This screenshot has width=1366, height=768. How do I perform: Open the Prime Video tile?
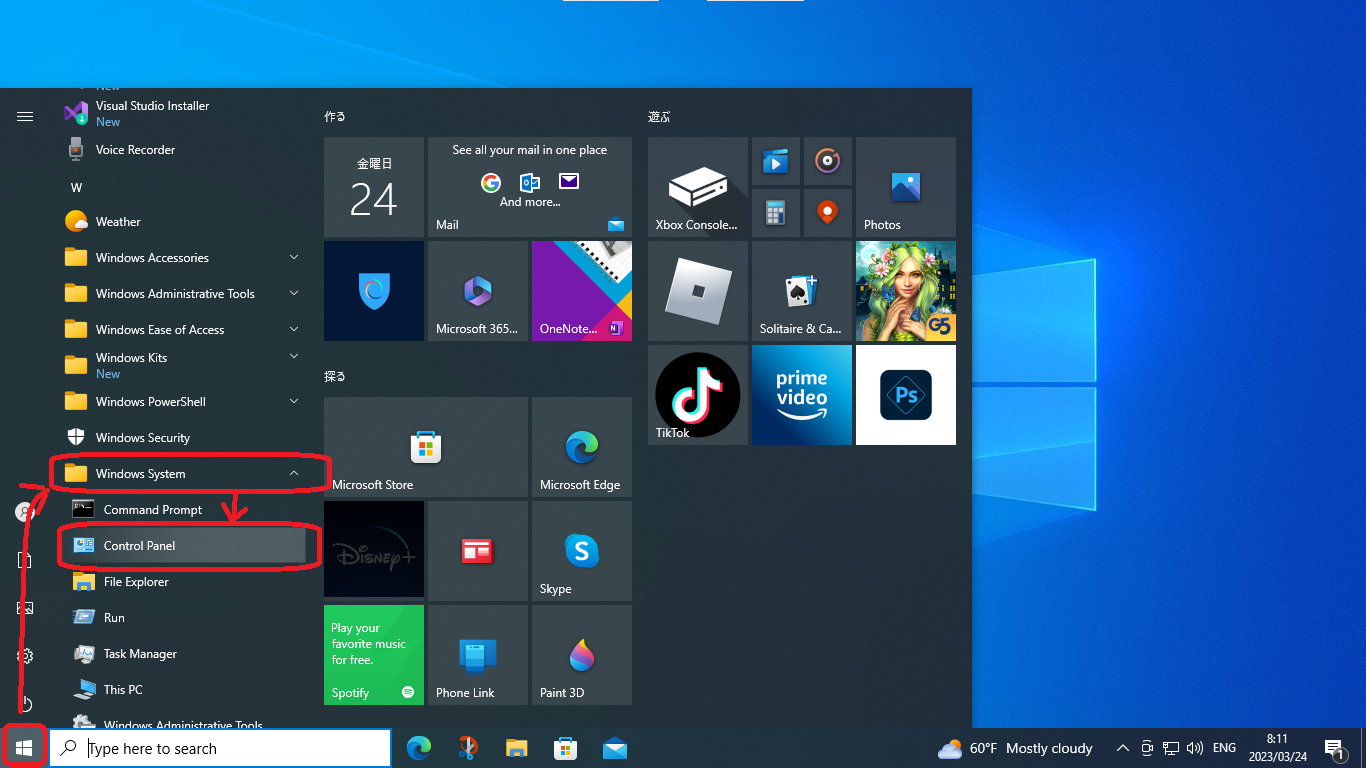click(801, 395)
